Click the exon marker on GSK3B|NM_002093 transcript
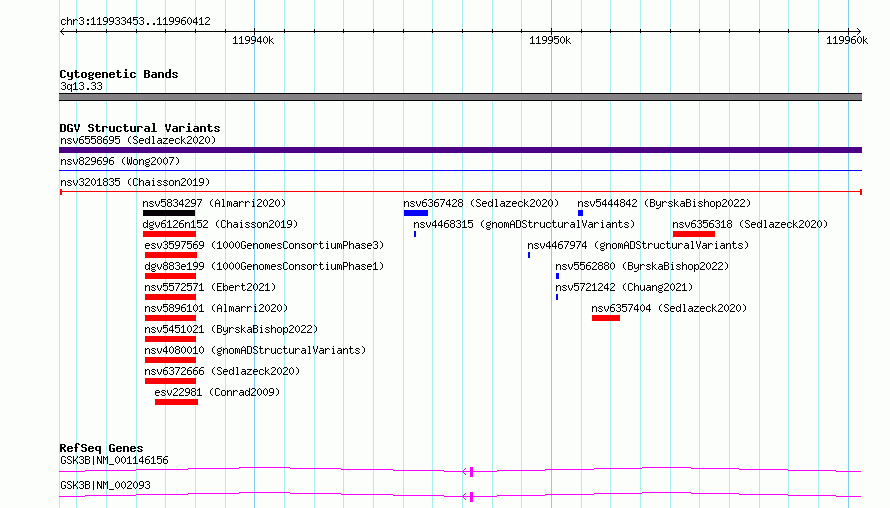This screenshot has width=890, height=508. tap(471, 497)
